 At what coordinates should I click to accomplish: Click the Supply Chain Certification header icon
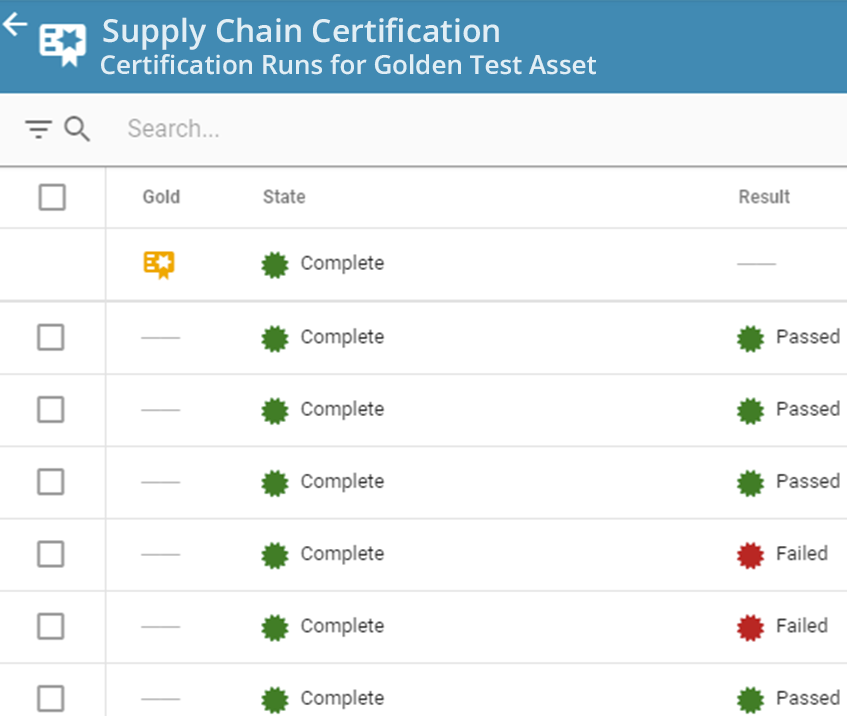(62, 44)
